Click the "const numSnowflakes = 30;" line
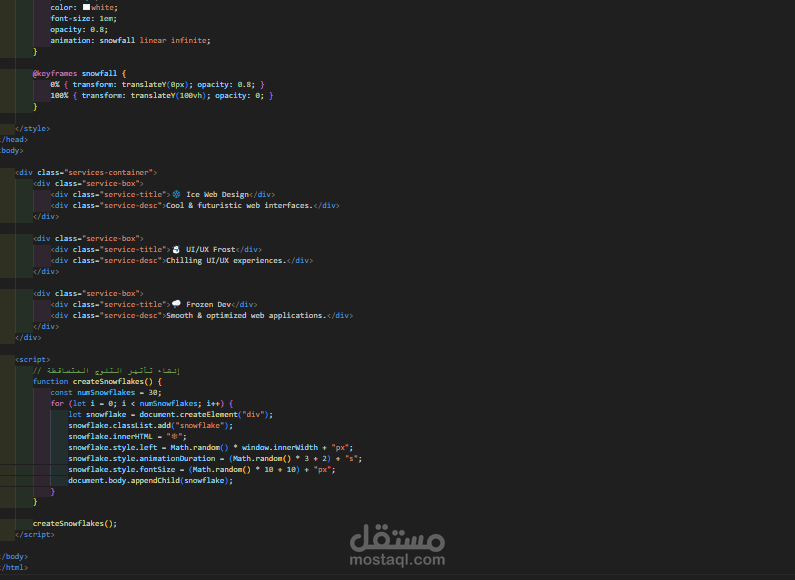This screenshot has height=580, width=795. point(106,392)
